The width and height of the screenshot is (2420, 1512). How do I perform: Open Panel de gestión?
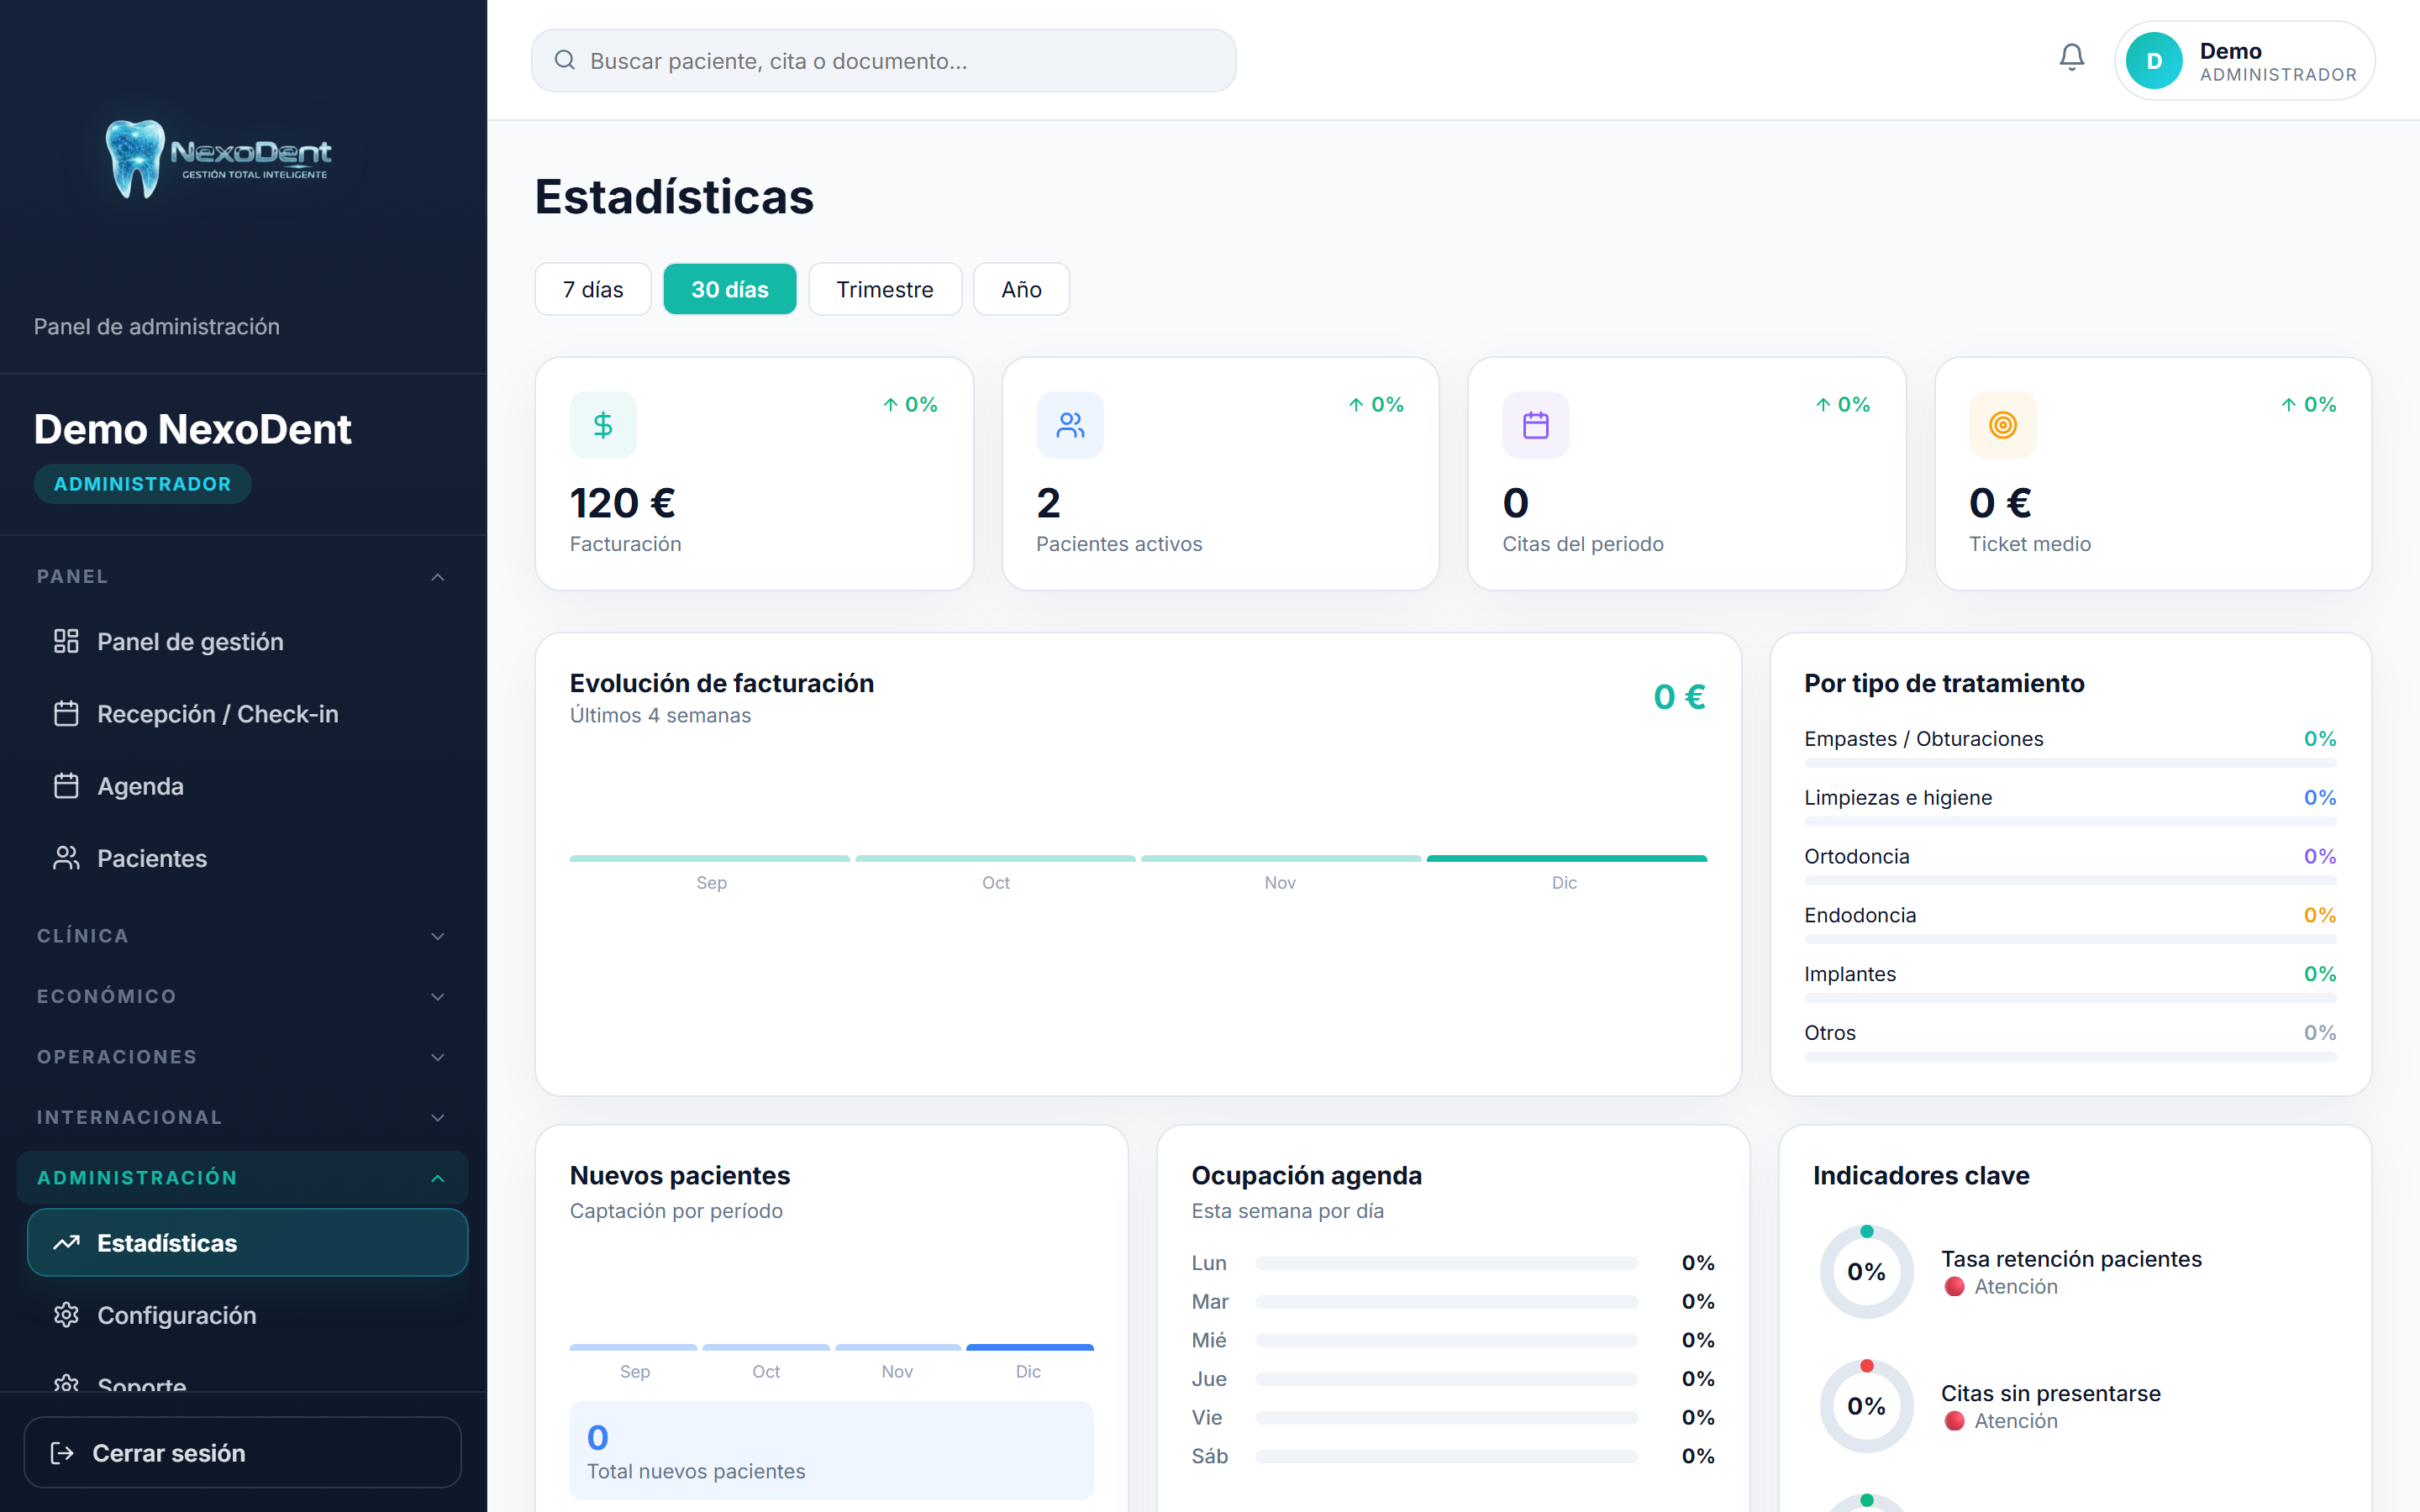point(247,641)
